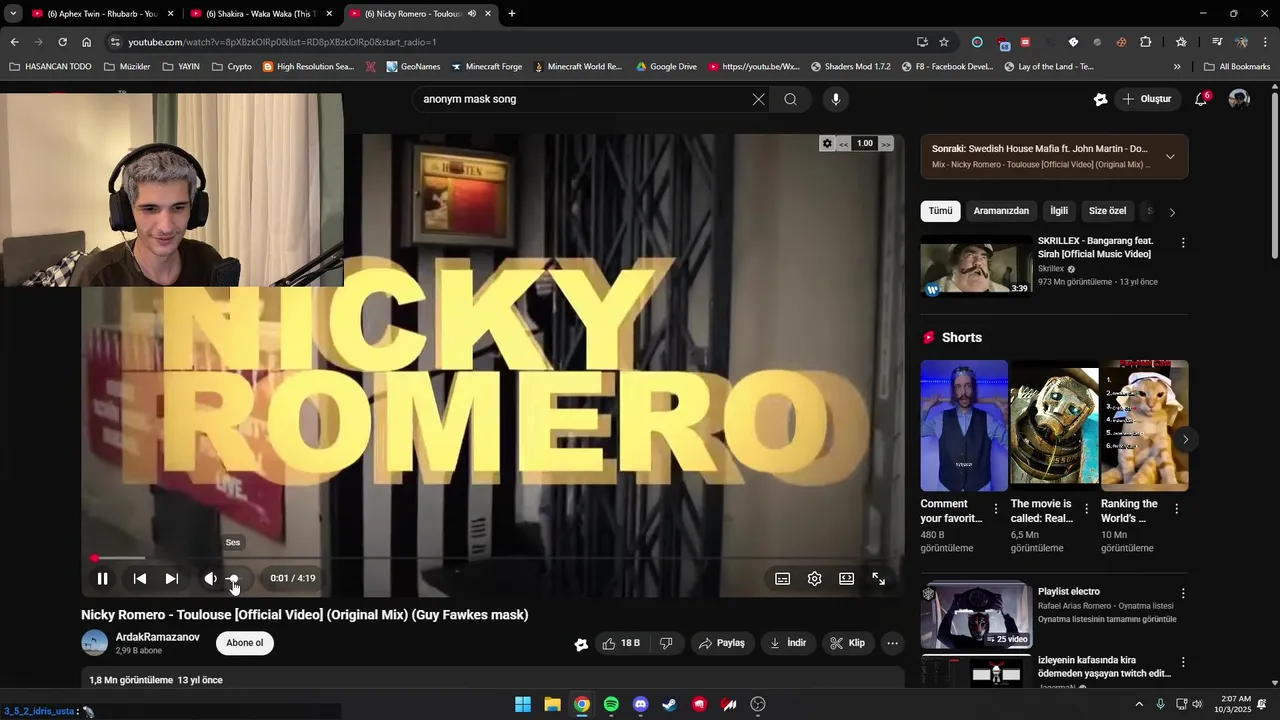
Task: Open more actions menu under the video
Action: (893, 643)
